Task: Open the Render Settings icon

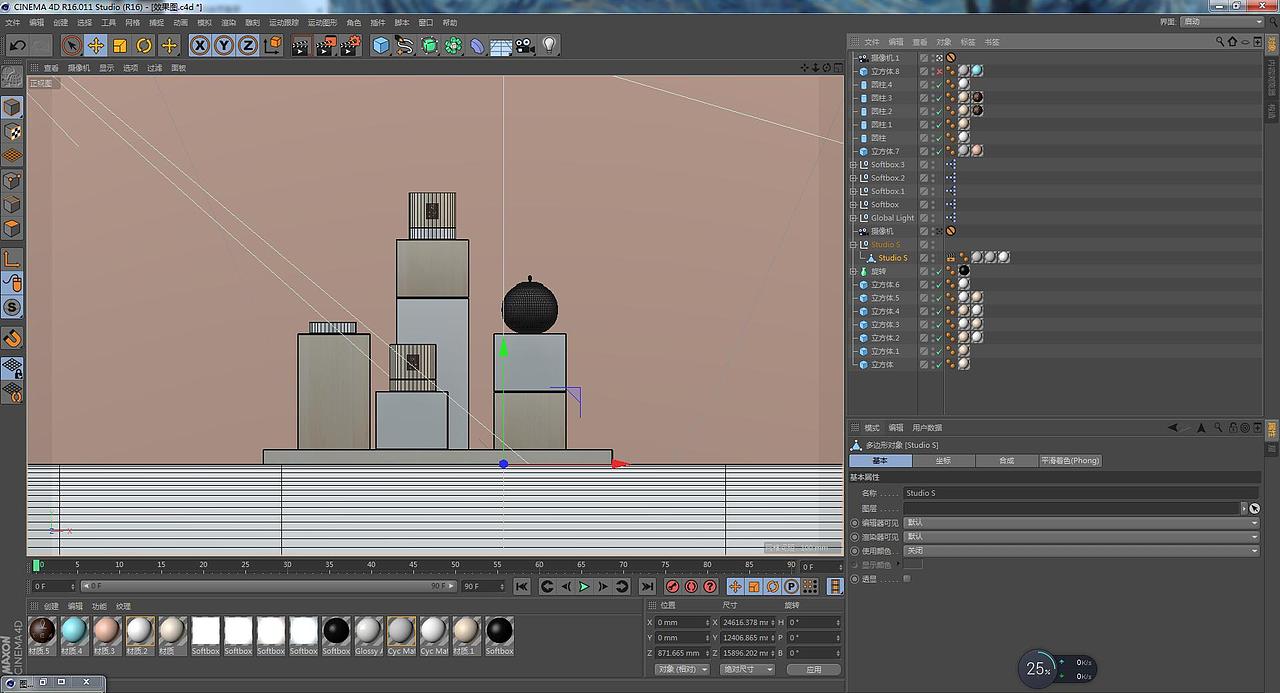Action: pos(350,45)
